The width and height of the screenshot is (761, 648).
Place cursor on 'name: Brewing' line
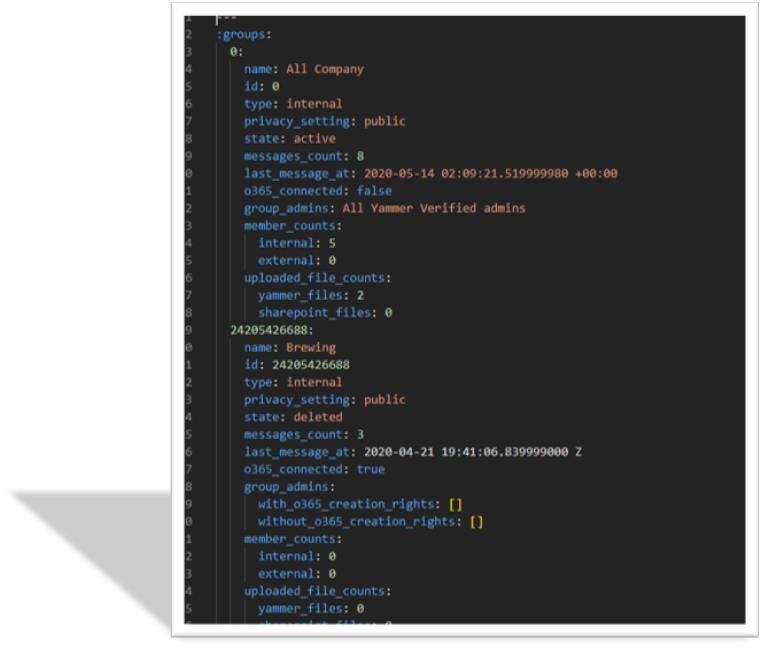click(293, 347)
